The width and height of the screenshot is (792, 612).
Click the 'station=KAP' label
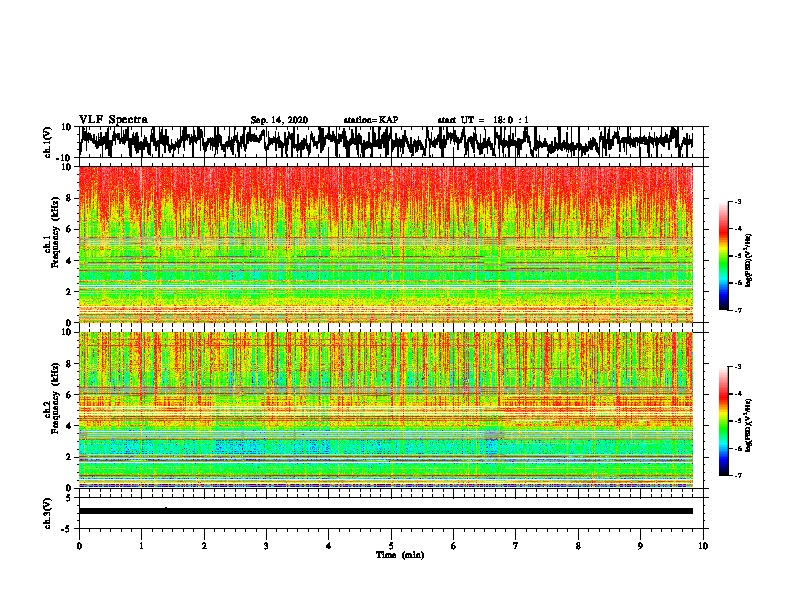coord(371,120)
